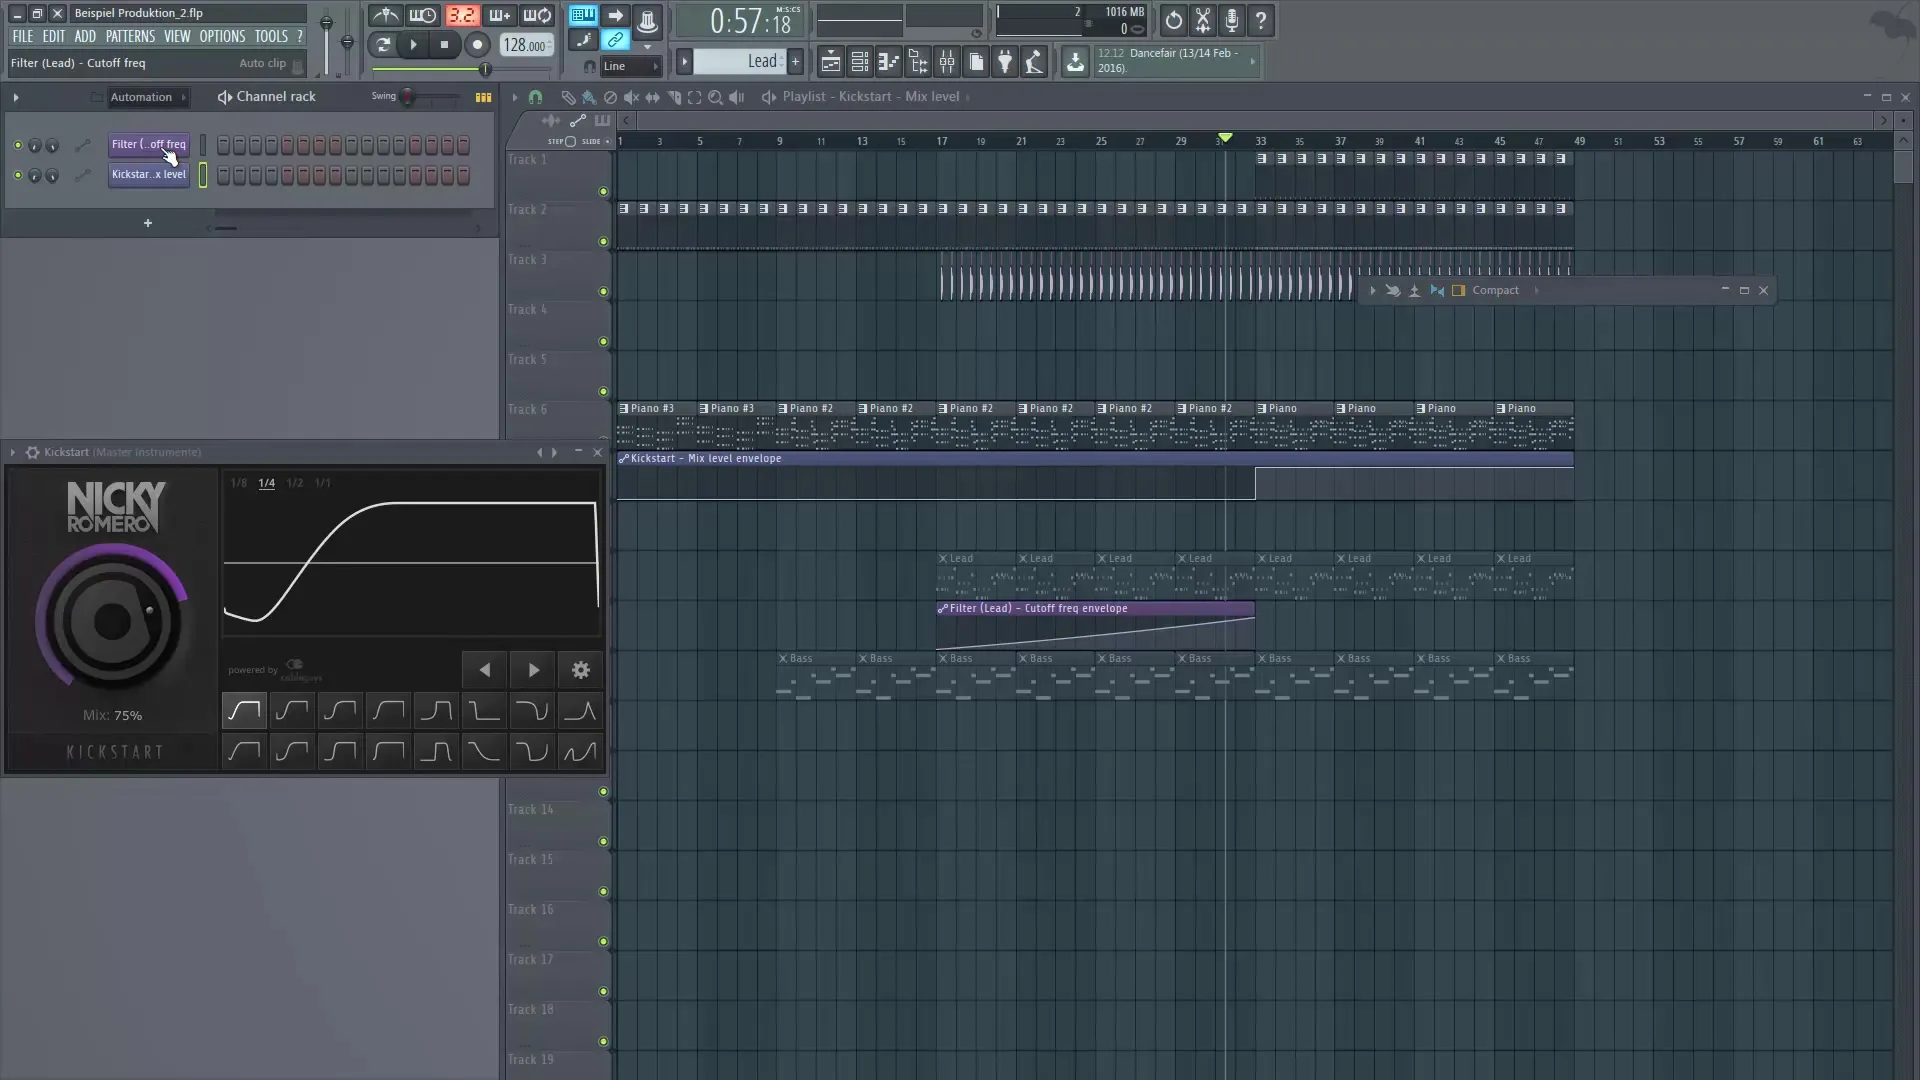Add a new channel with plus button
This screenshot has width=1920, height=1080.
click(x=148, y=223)
